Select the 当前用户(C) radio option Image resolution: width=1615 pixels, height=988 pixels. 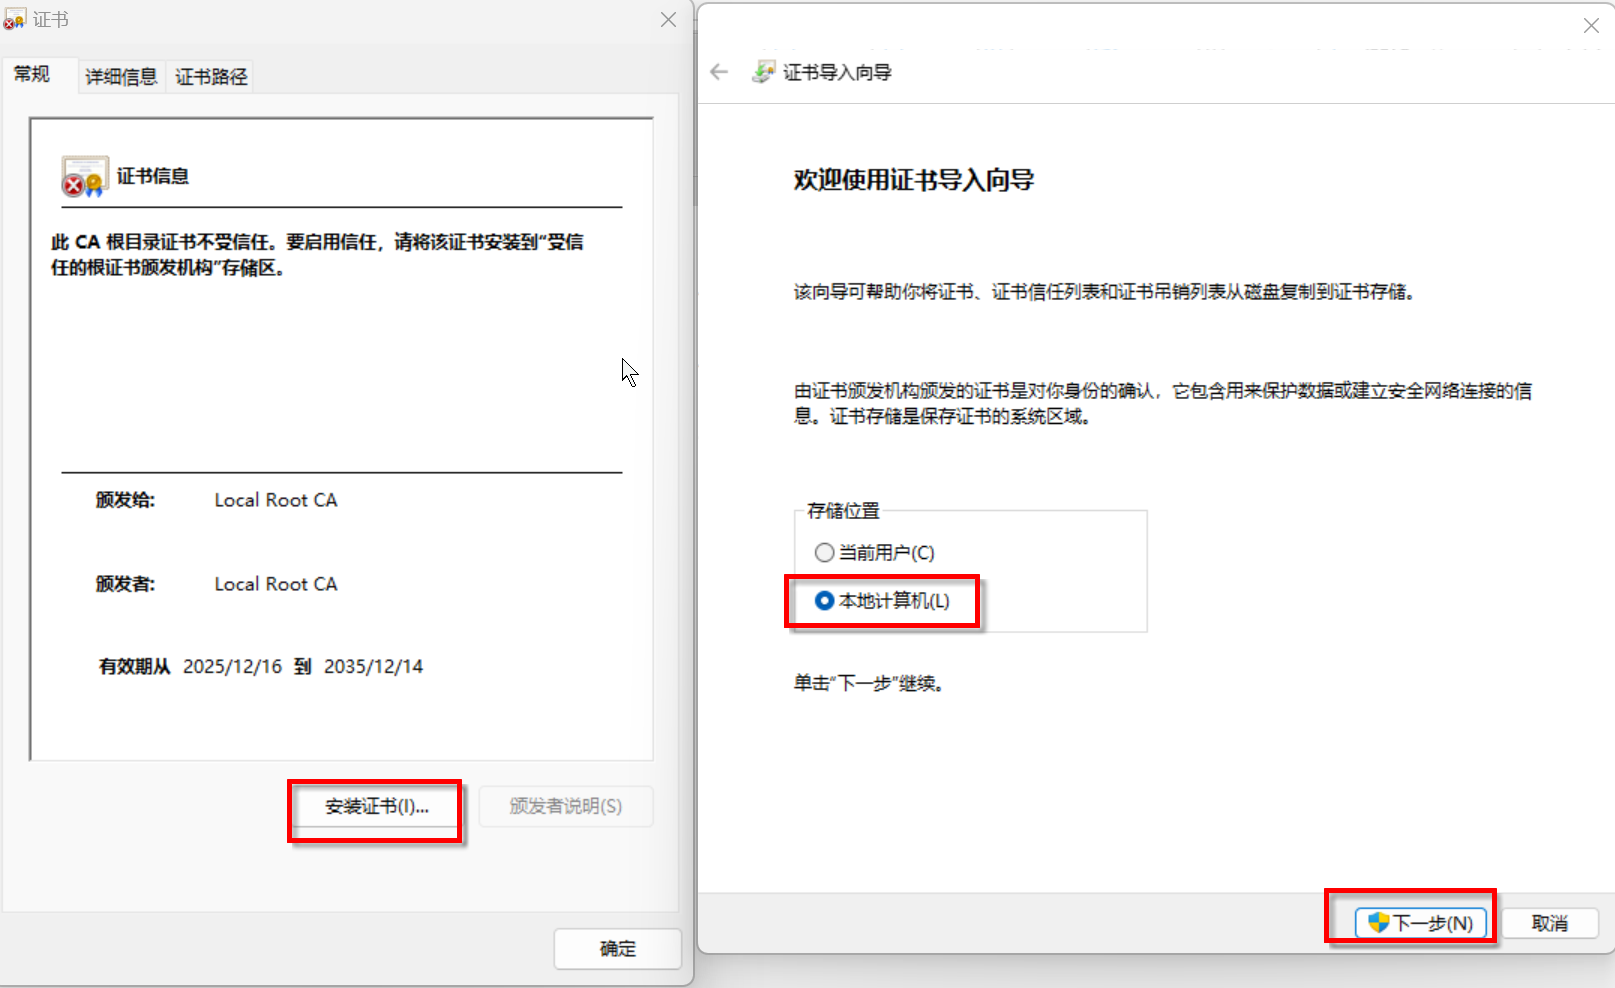tap(875, 552)
